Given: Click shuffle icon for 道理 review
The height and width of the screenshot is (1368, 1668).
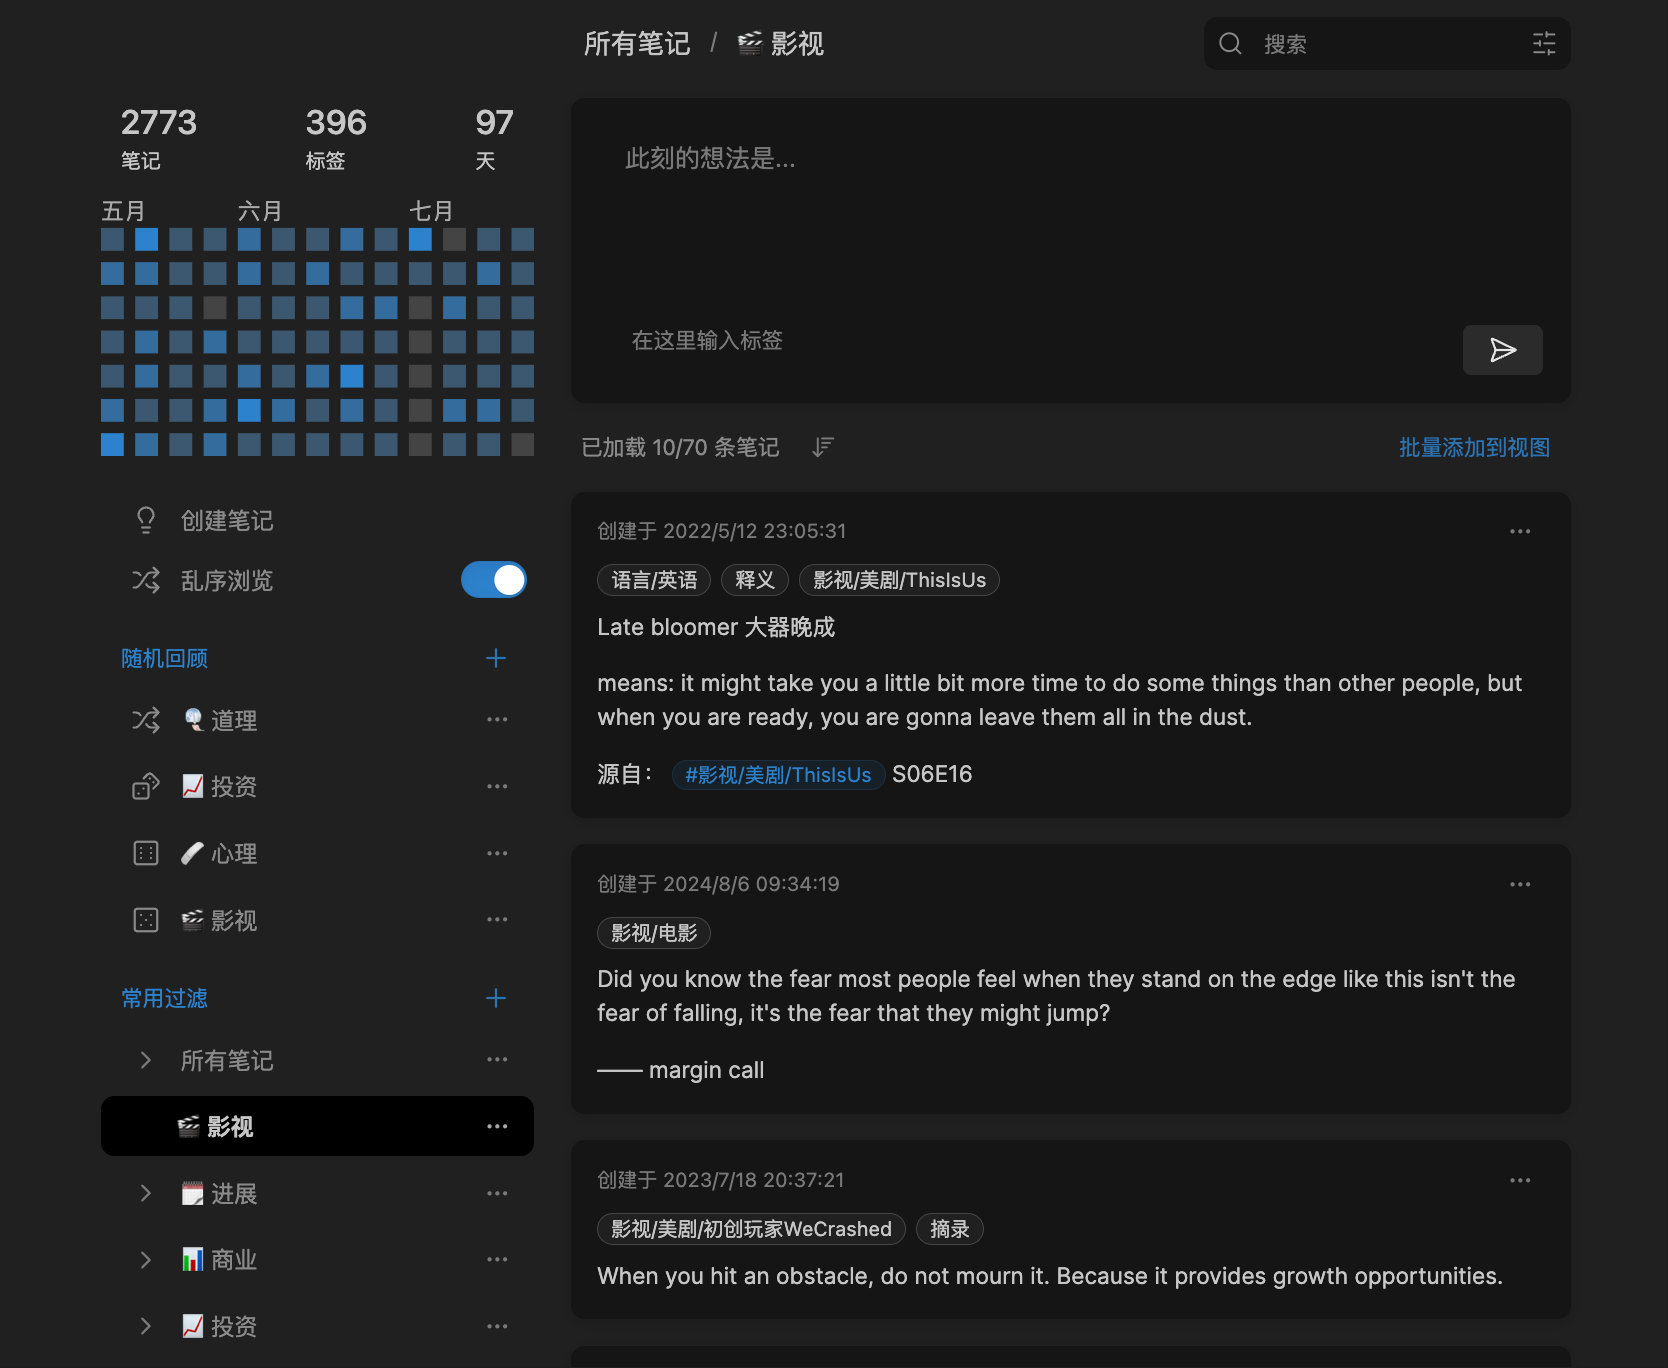Looking at the screenshot, I should point(146,720).
